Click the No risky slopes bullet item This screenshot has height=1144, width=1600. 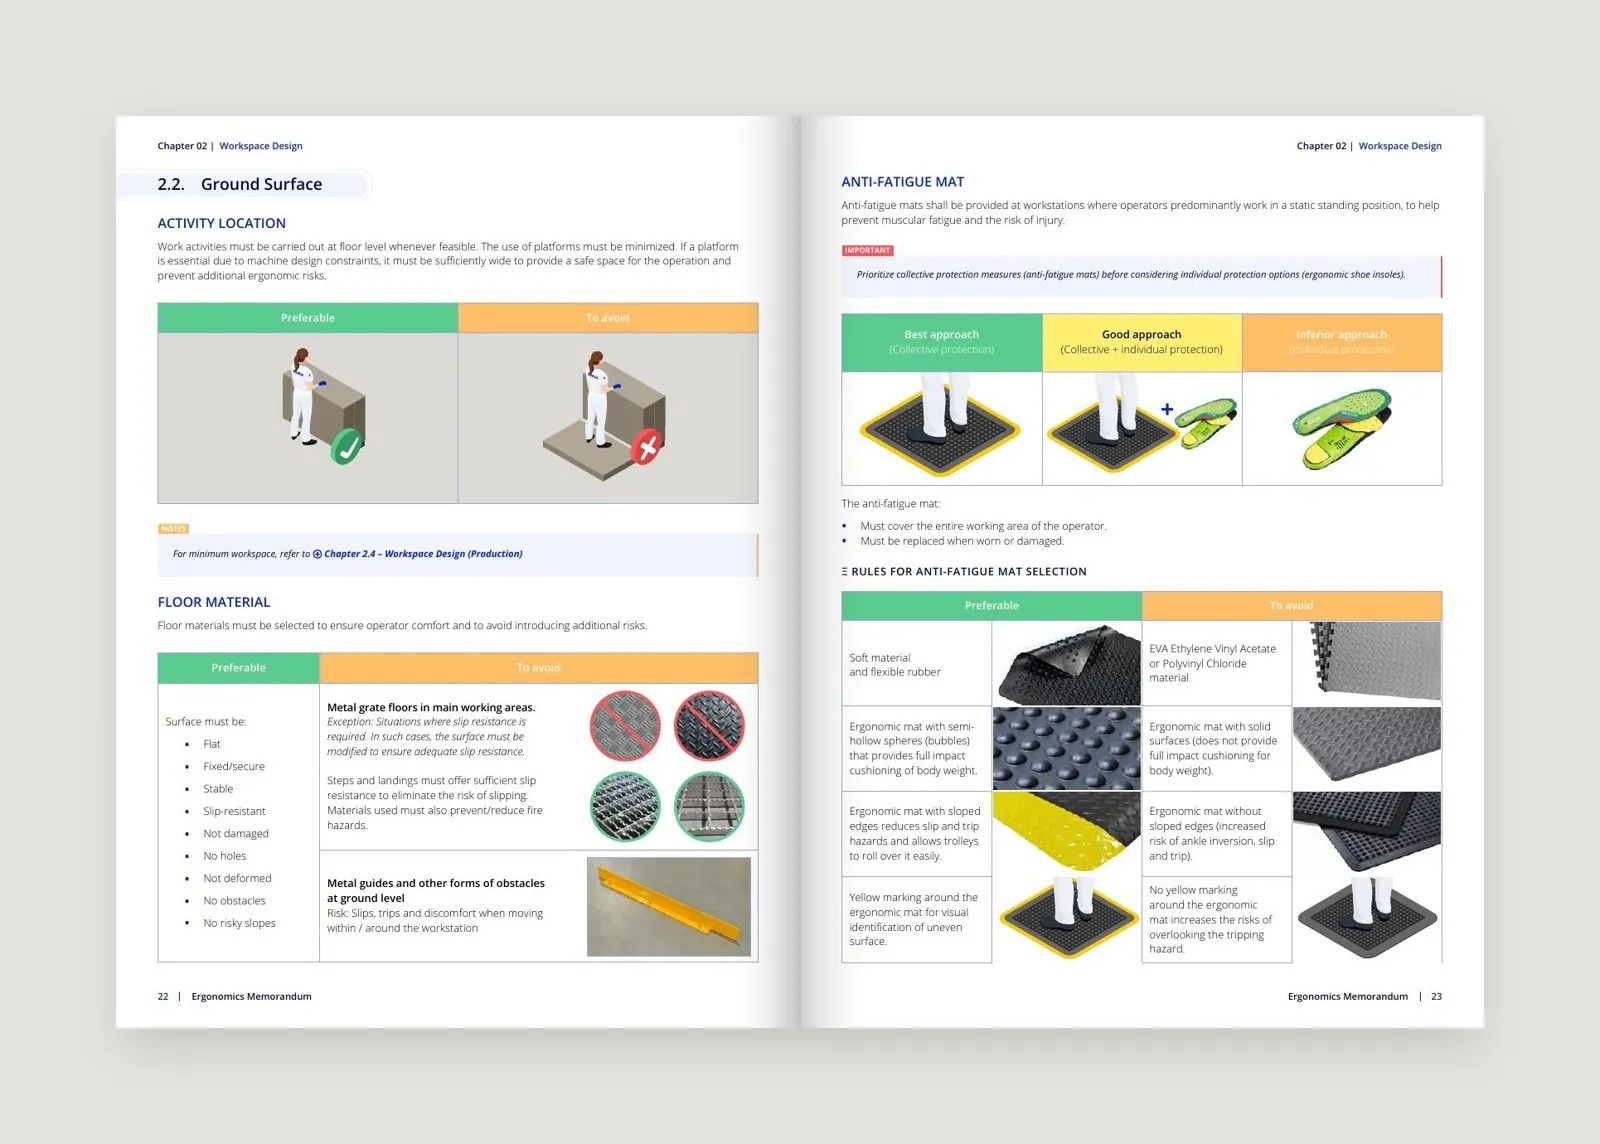(x=239, y=923)
